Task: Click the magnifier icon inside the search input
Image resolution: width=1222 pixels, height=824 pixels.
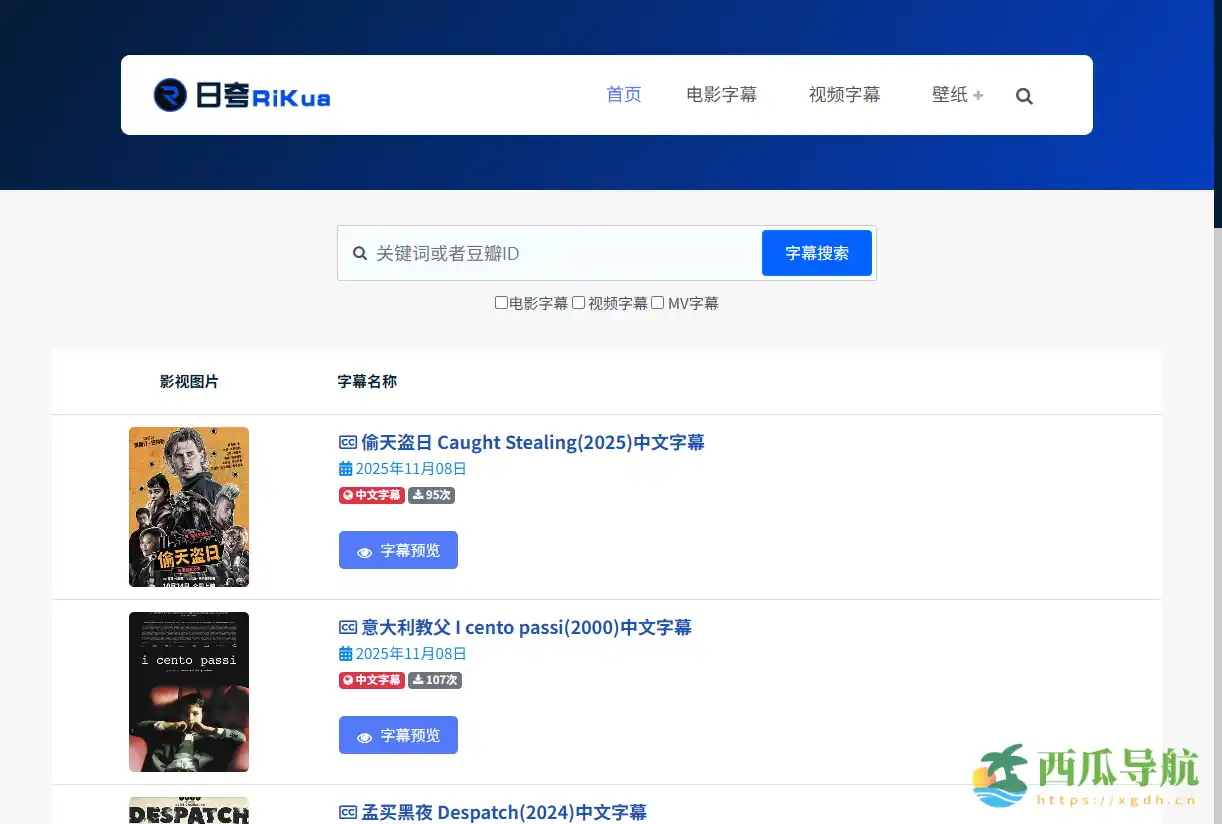Action: pos(360,253)
